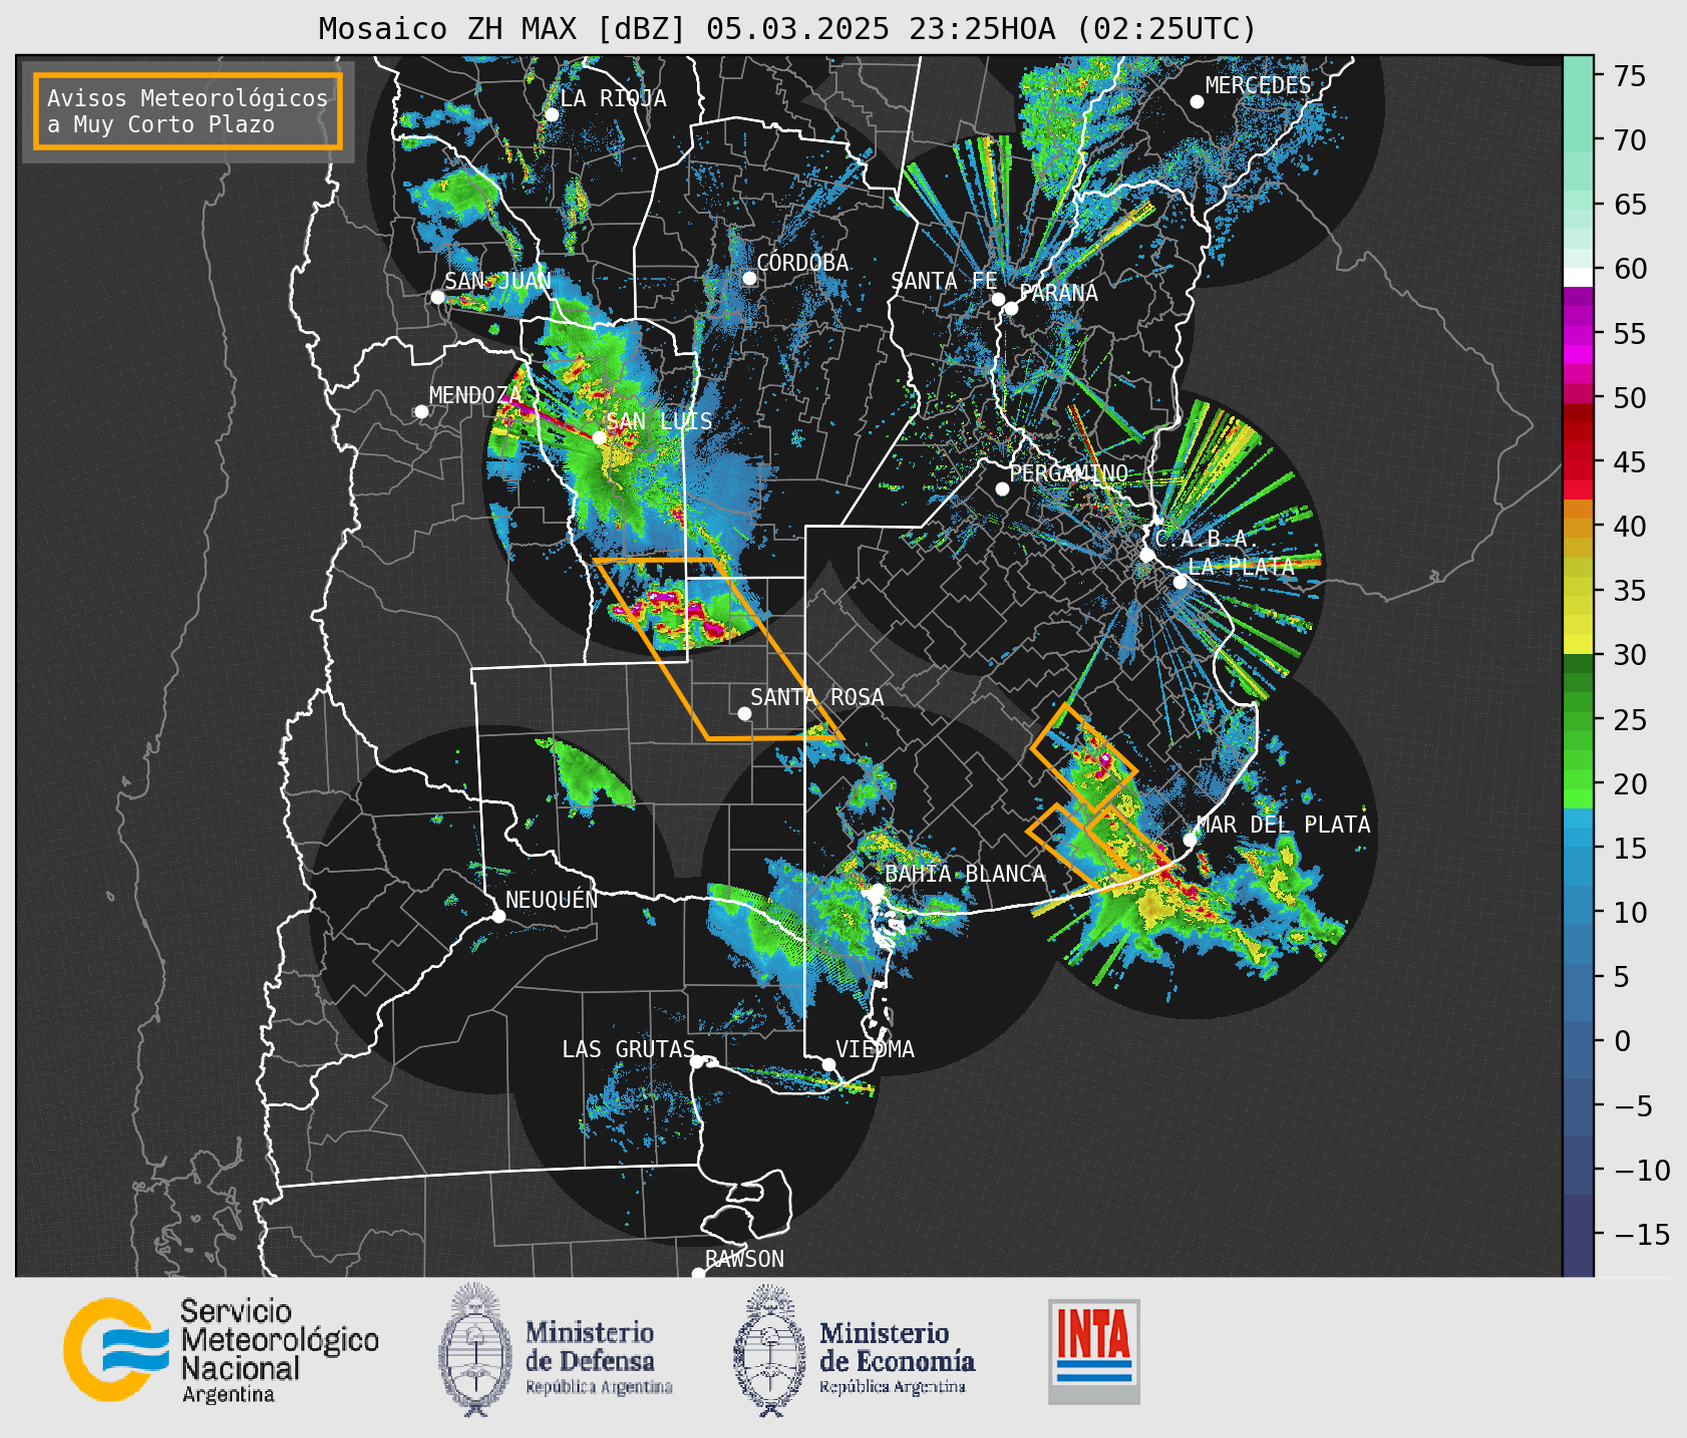The image size is (1687, 1438).
Task: Click the Ministerio de Defensa emblem
Action: 476,1349
